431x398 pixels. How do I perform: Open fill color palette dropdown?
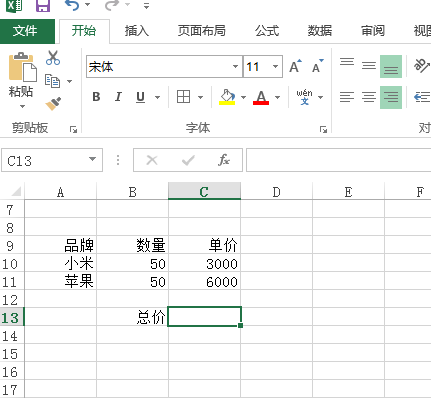click(x=243, y=97)
